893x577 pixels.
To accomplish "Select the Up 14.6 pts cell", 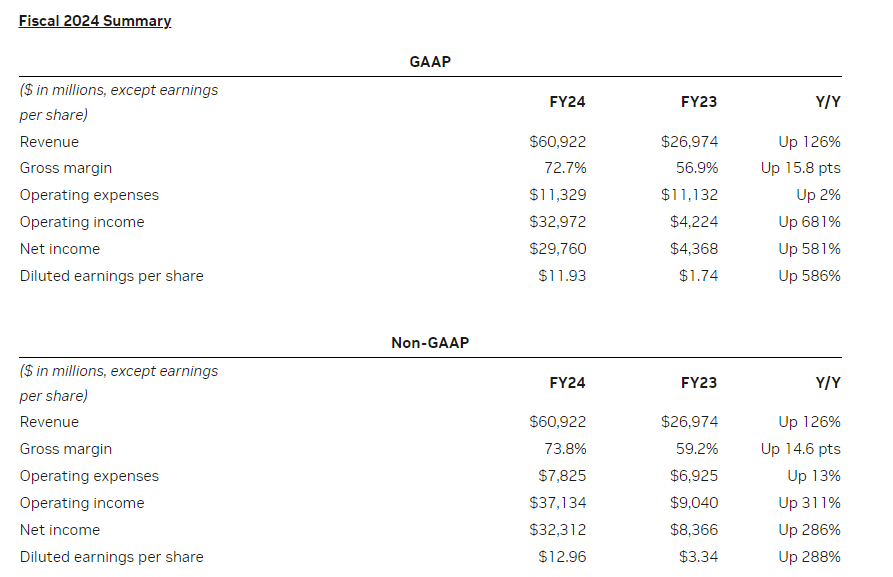I will [800, 449].
